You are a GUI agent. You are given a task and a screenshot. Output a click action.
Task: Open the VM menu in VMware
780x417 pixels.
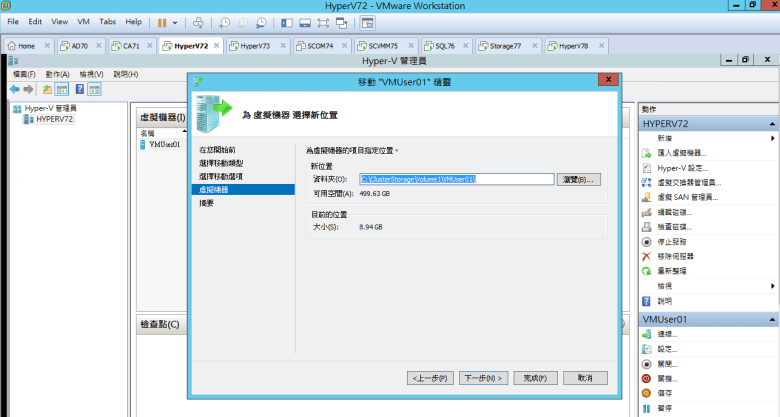(83, 21)
